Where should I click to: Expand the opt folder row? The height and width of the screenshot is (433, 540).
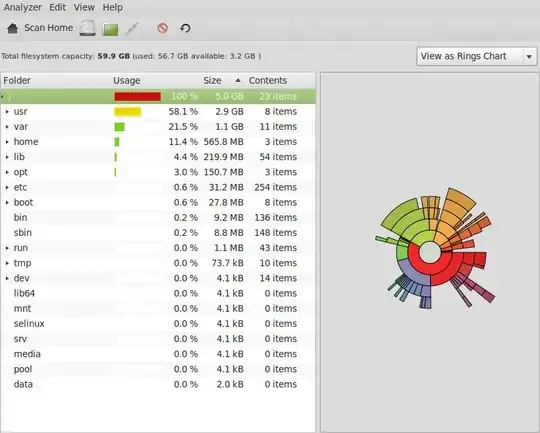click(x=7, y=172)
